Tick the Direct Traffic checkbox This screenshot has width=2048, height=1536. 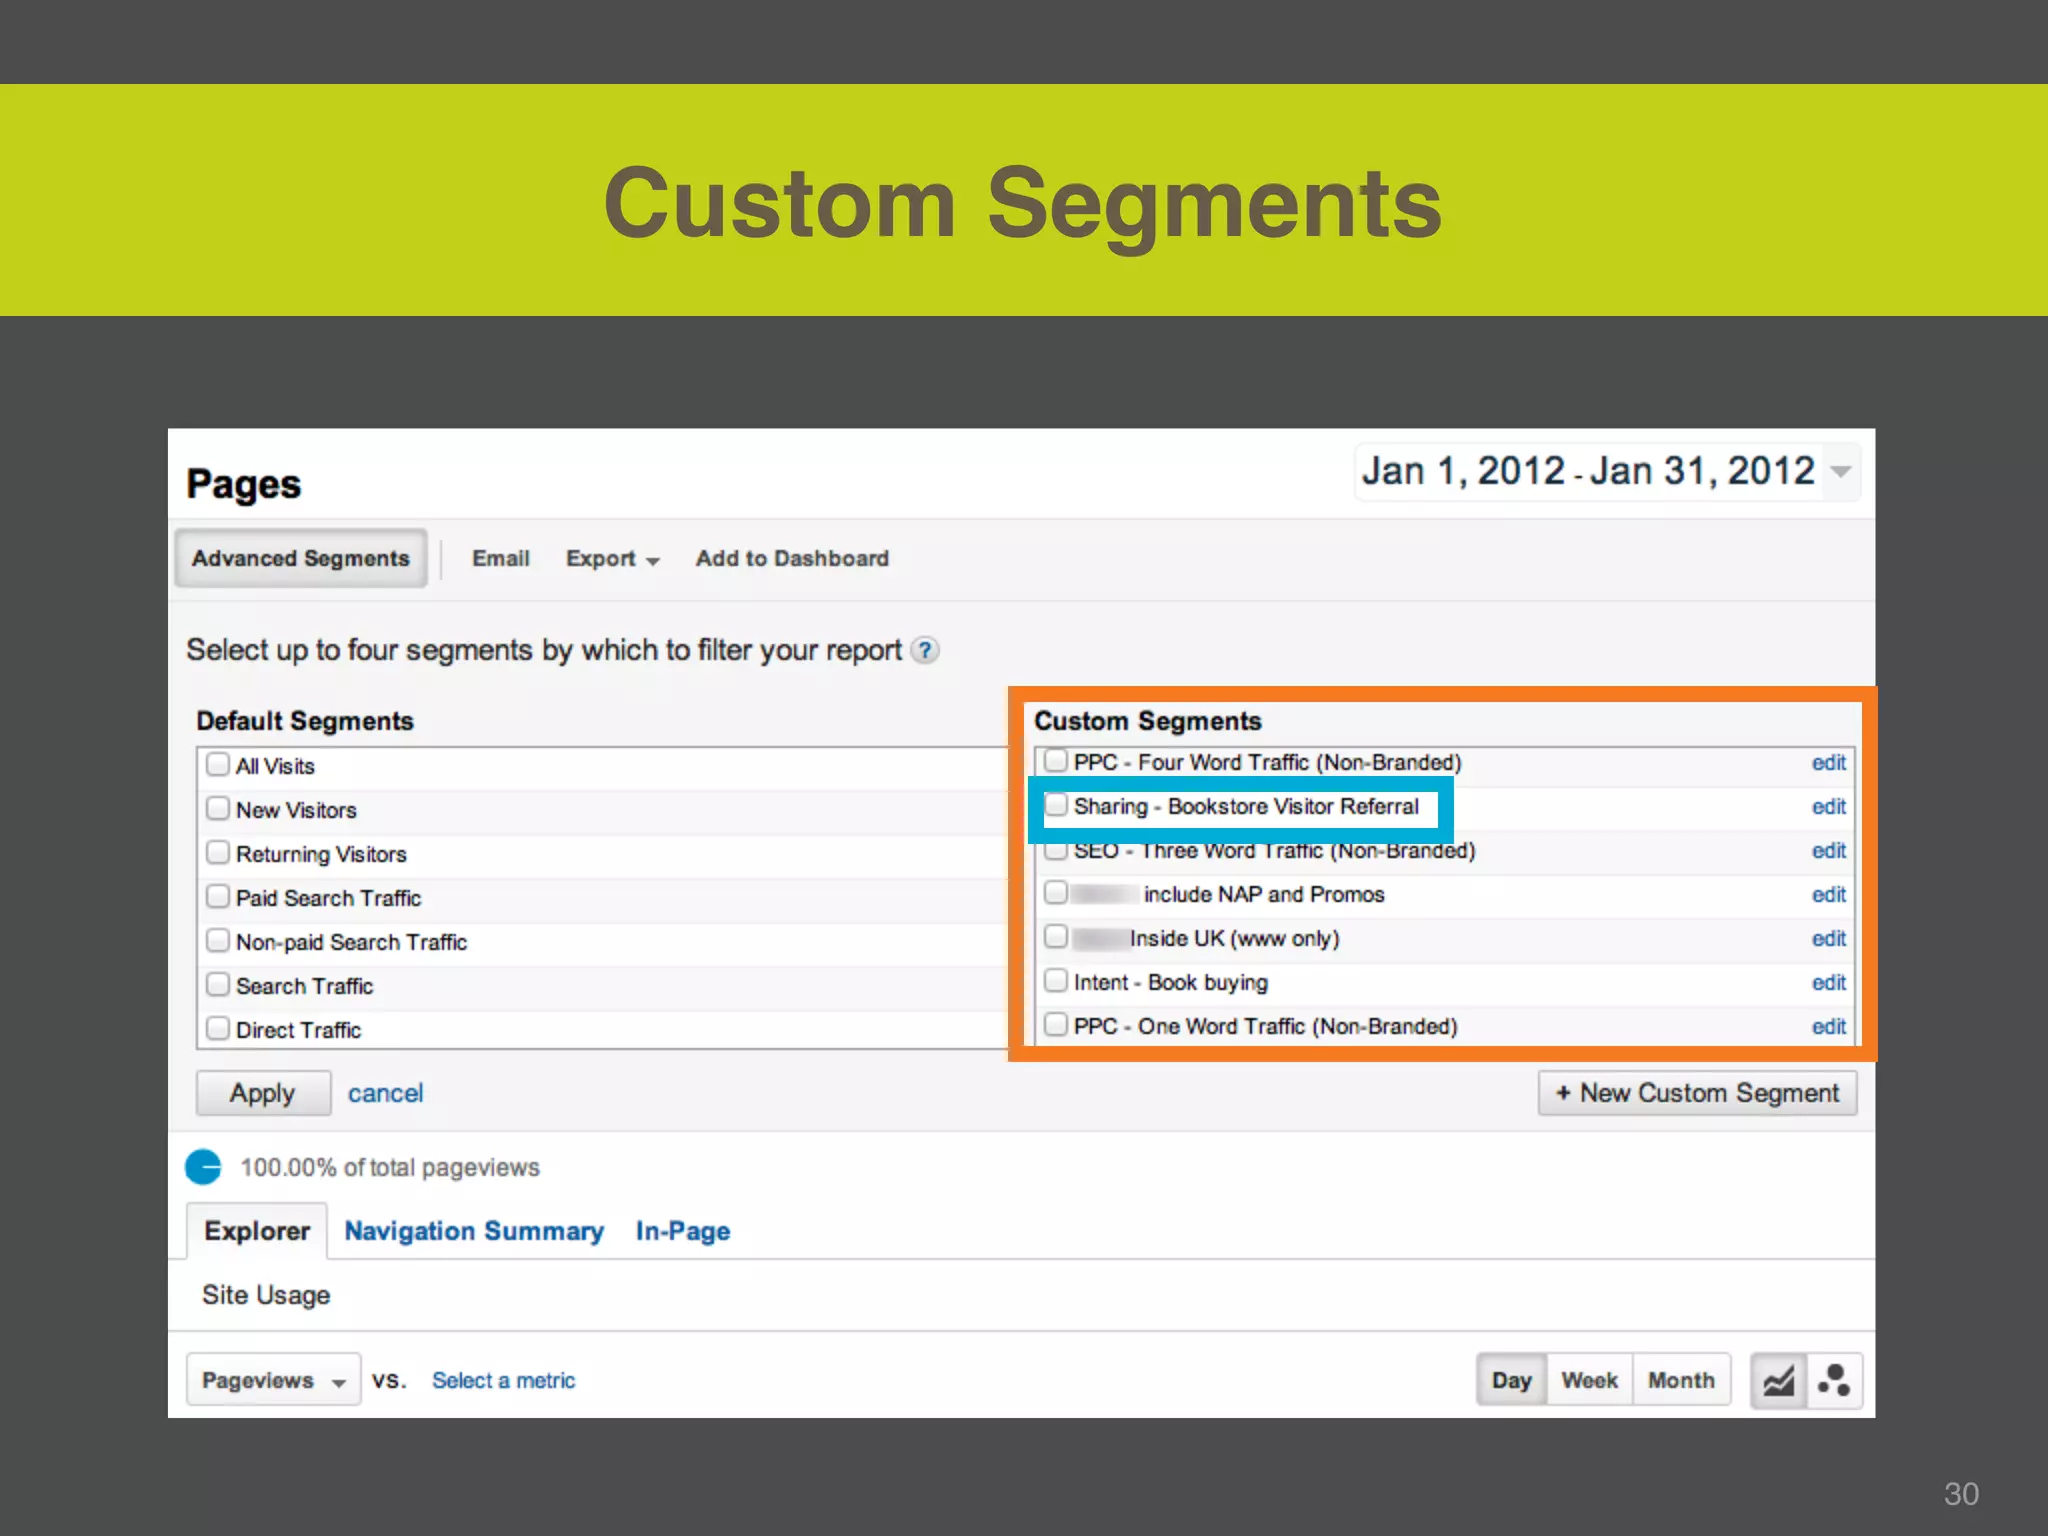[x=218, y=1029]
